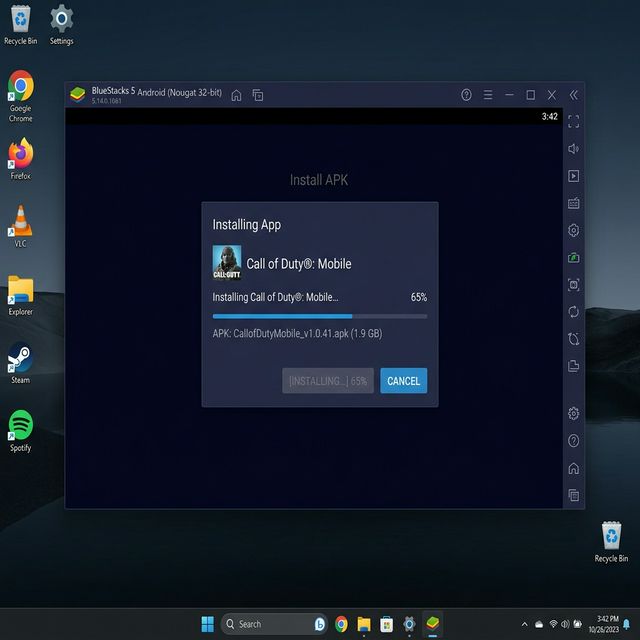Click the sidebar gear icon below the keyboard icon
This screenshot has width=640, height=640.
coord(573,230)
